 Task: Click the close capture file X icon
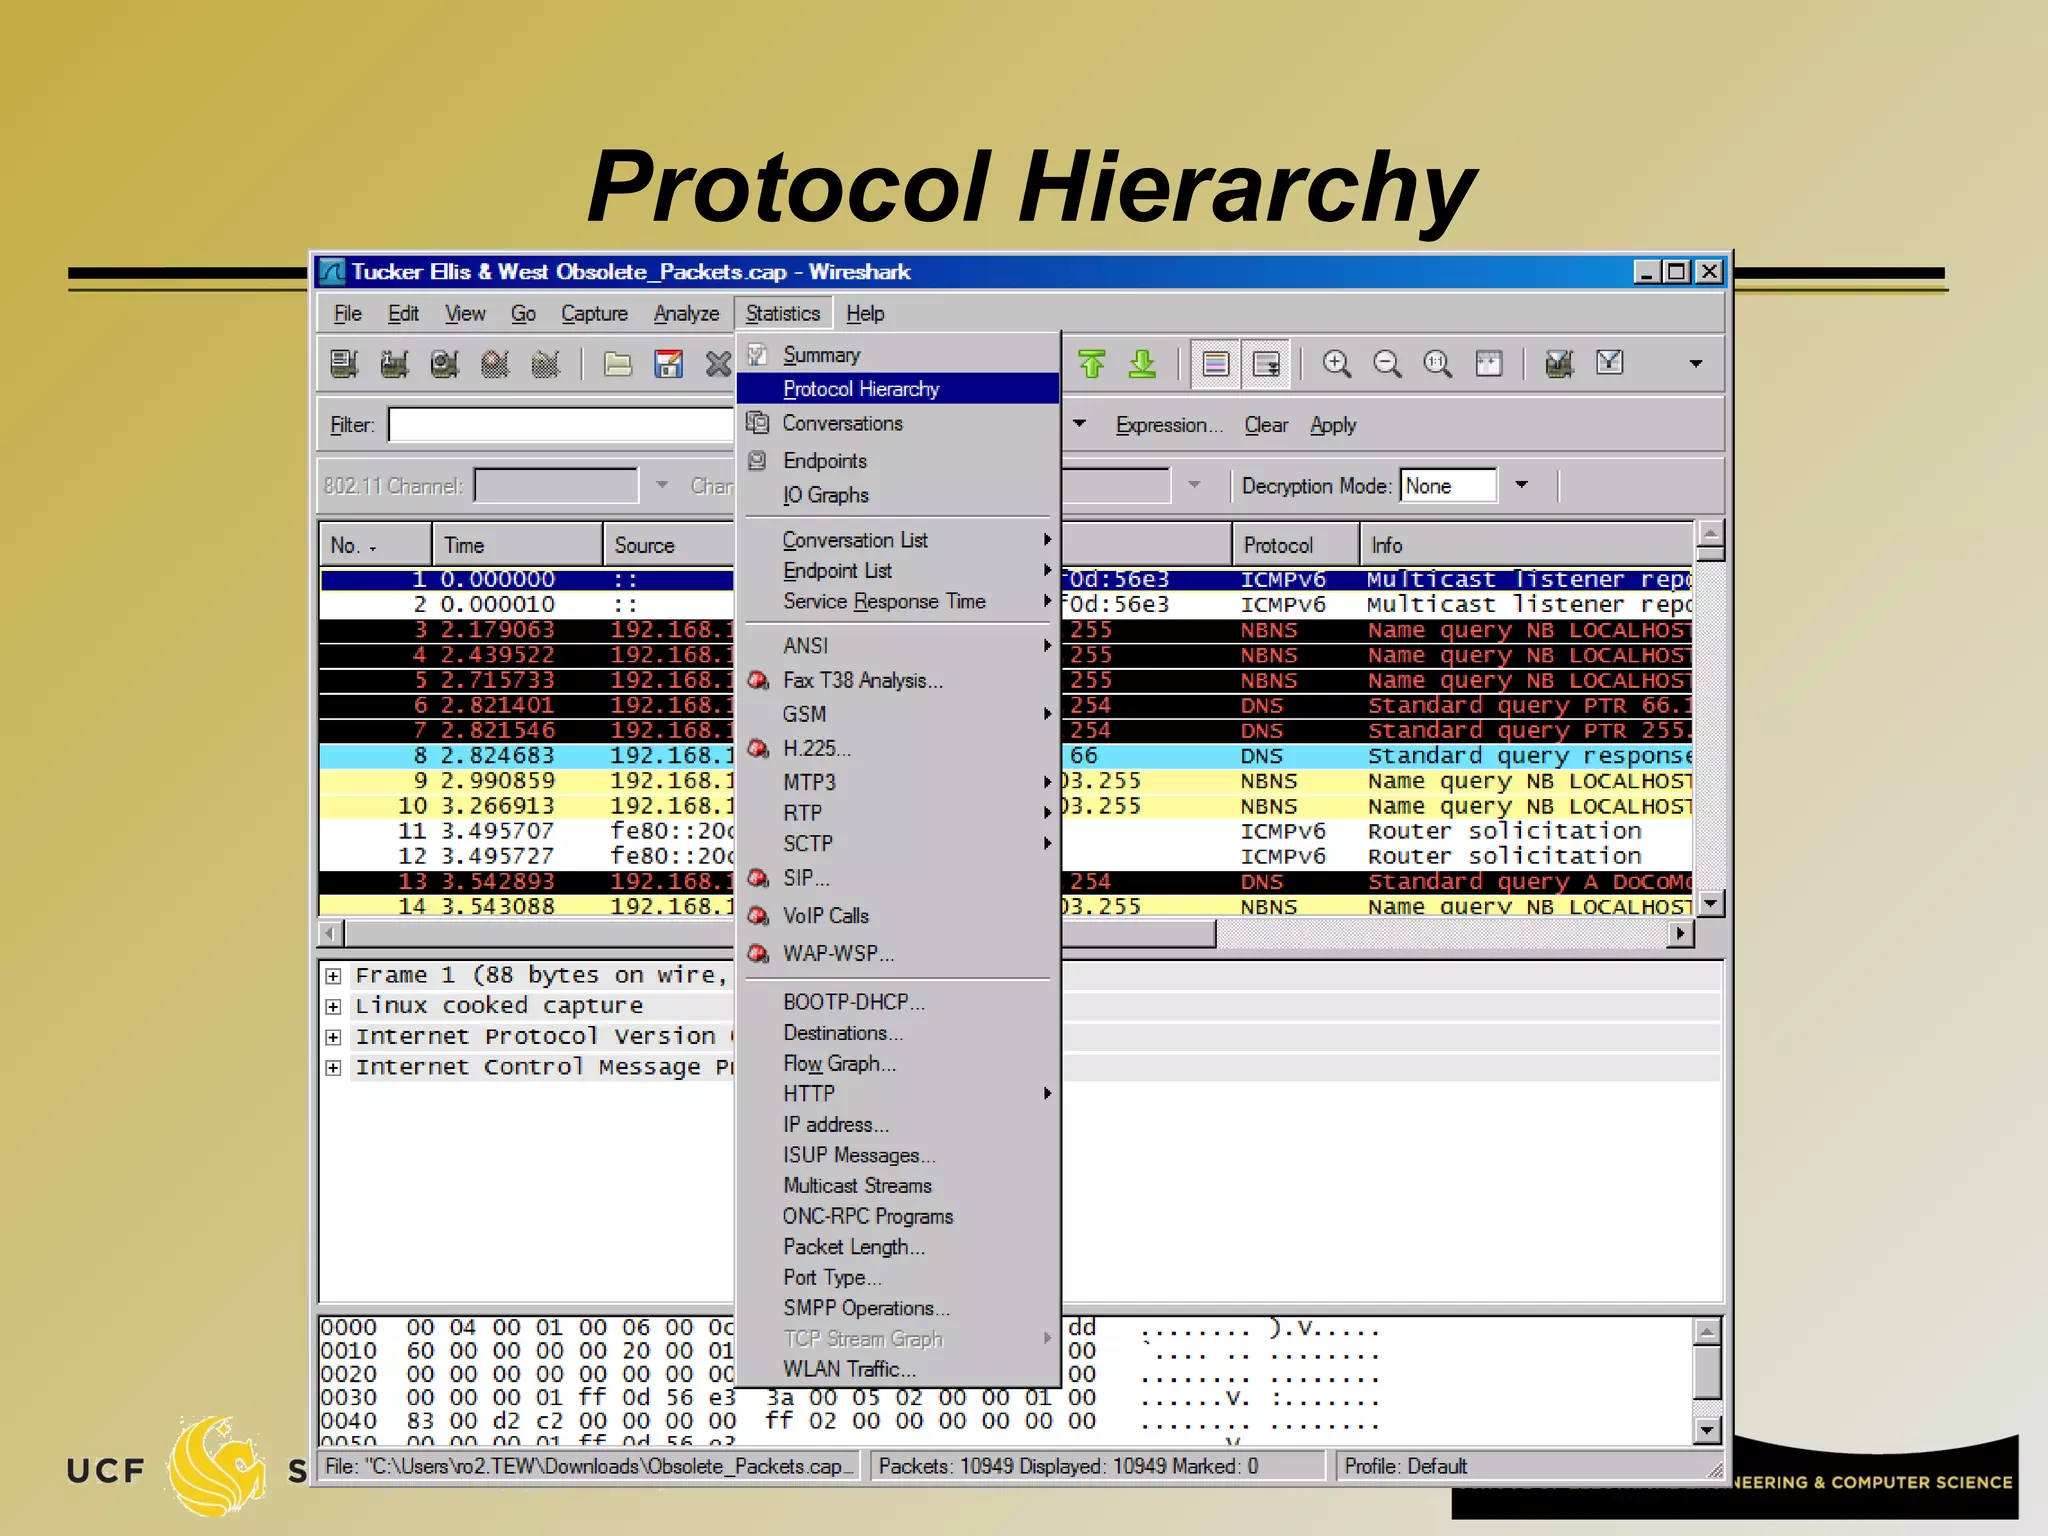(717, 364)
